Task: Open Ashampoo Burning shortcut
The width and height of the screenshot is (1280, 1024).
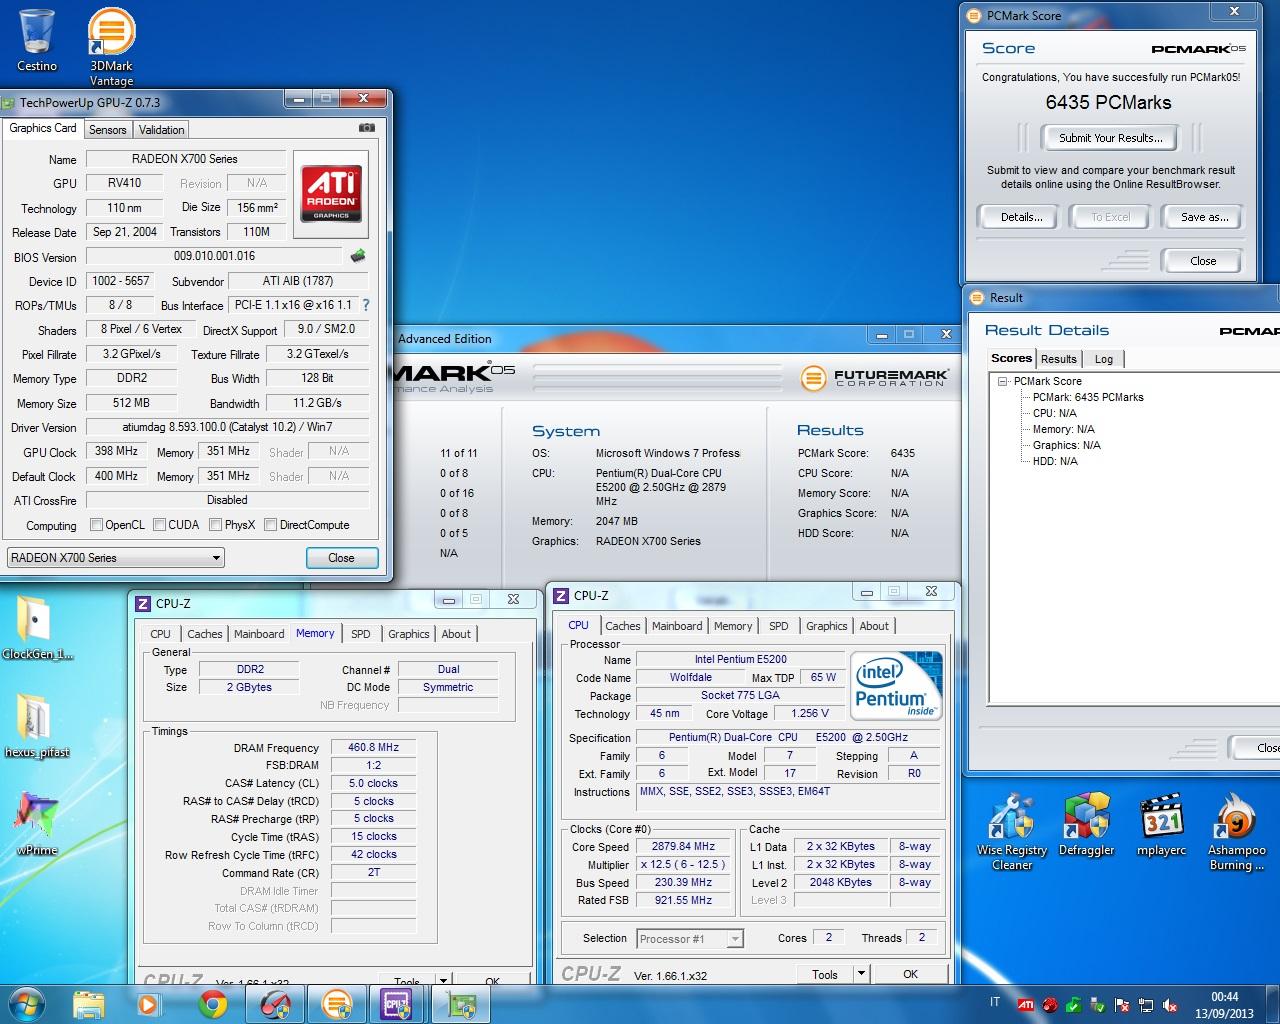Action: coord(1236,831)
